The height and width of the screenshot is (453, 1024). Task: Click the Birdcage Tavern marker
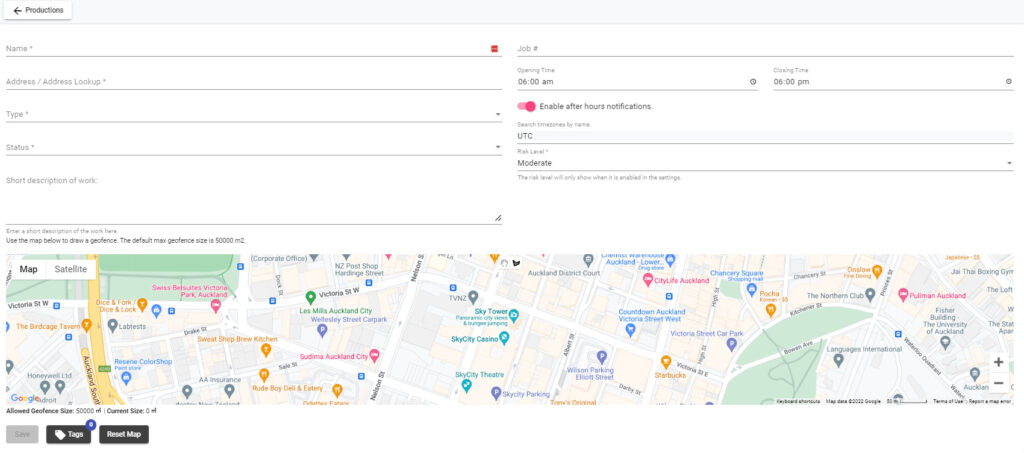point(86,324)
